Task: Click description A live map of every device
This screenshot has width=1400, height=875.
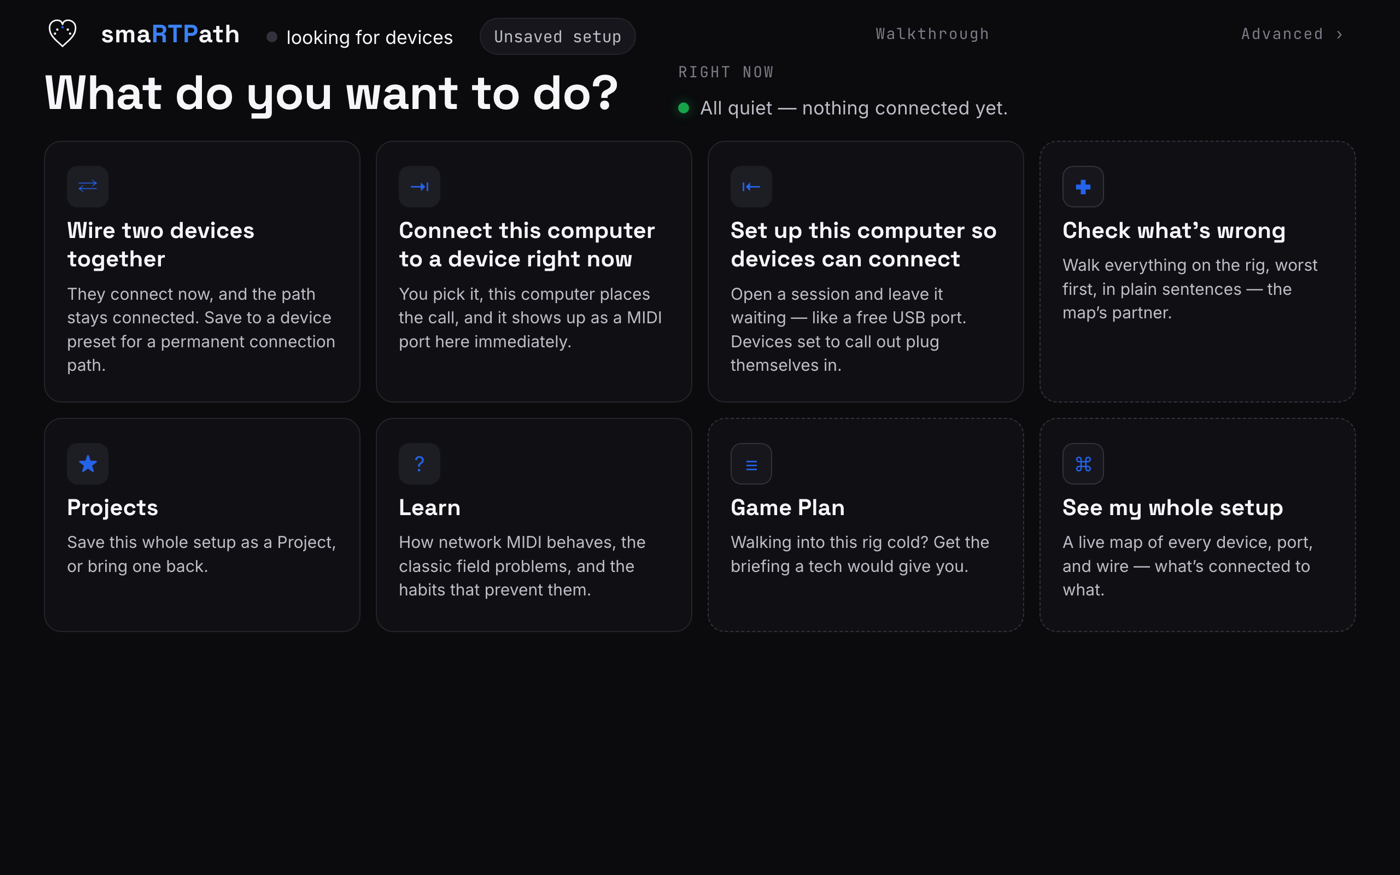Action: coord(1186,566)
